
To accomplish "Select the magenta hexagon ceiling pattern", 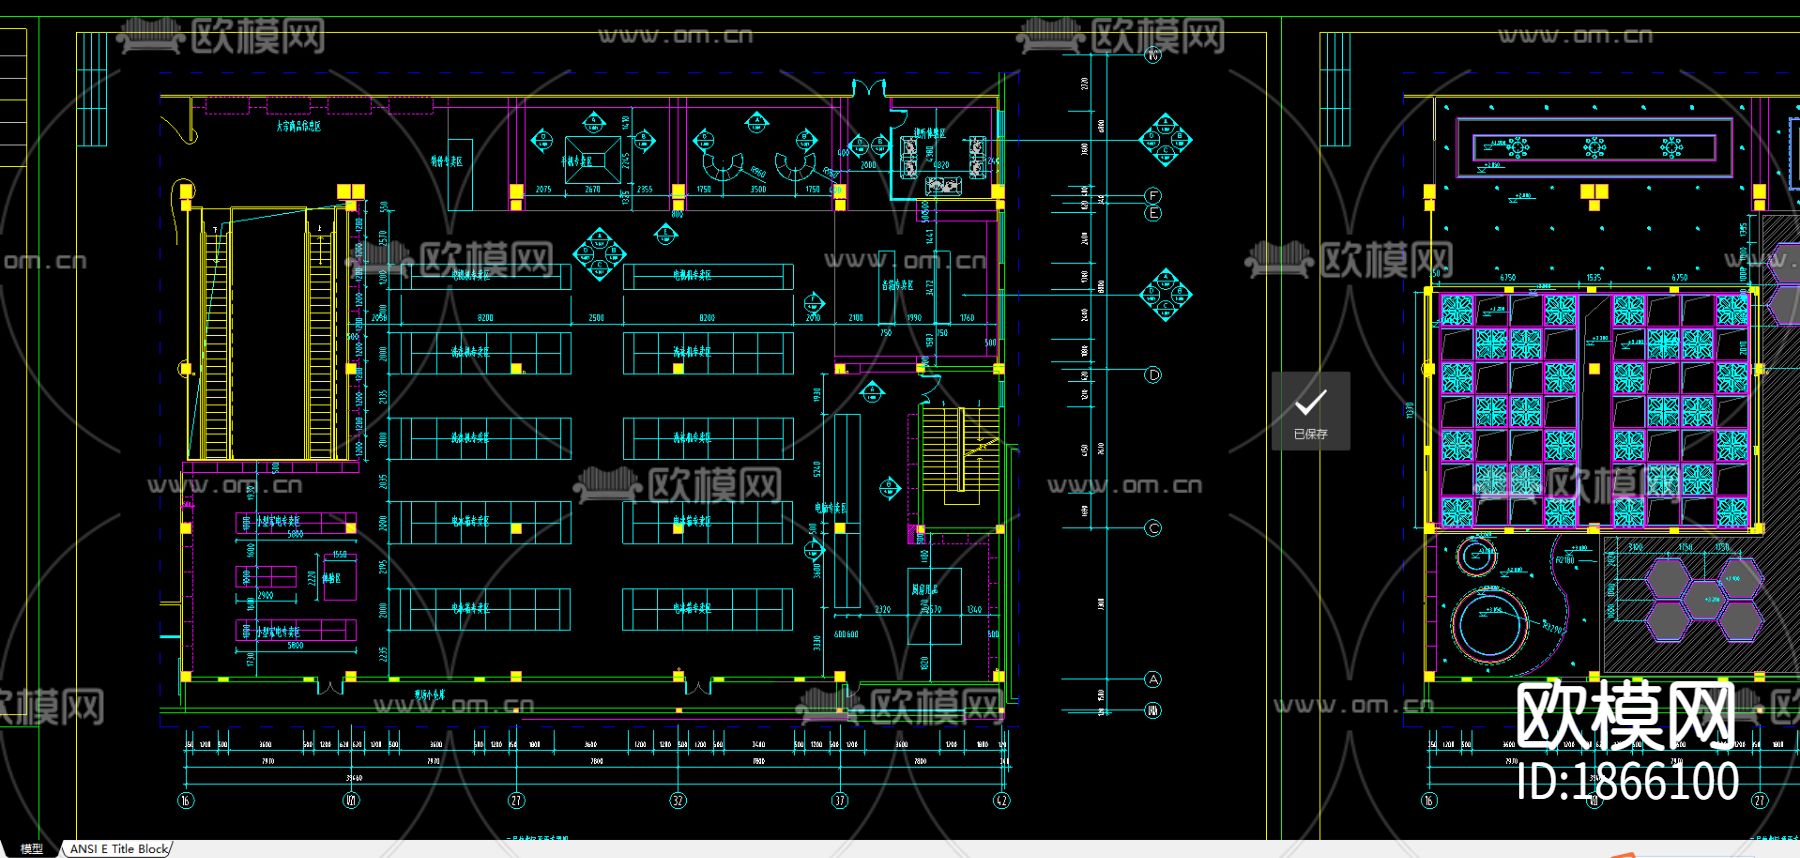I will click(1704, 598).
